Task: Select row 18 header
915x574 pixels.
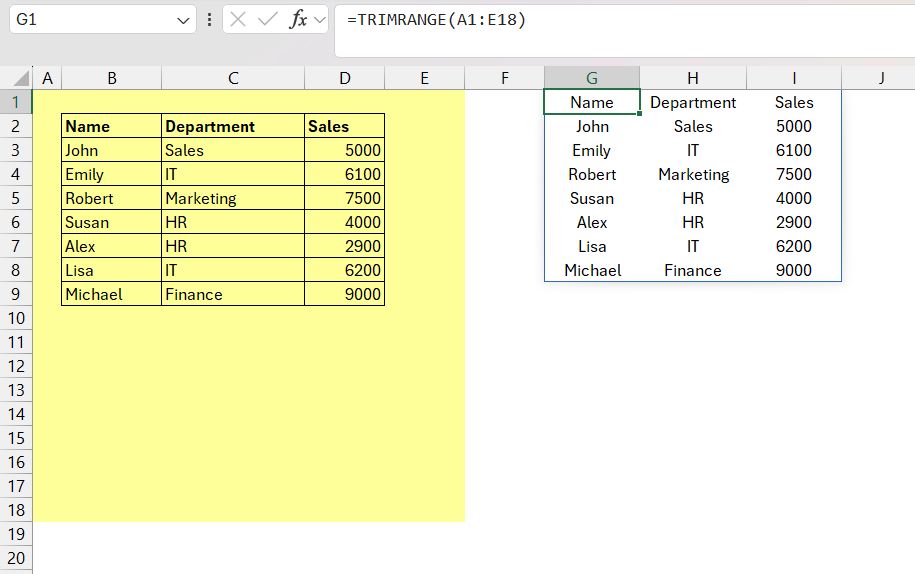Action: 16,510
